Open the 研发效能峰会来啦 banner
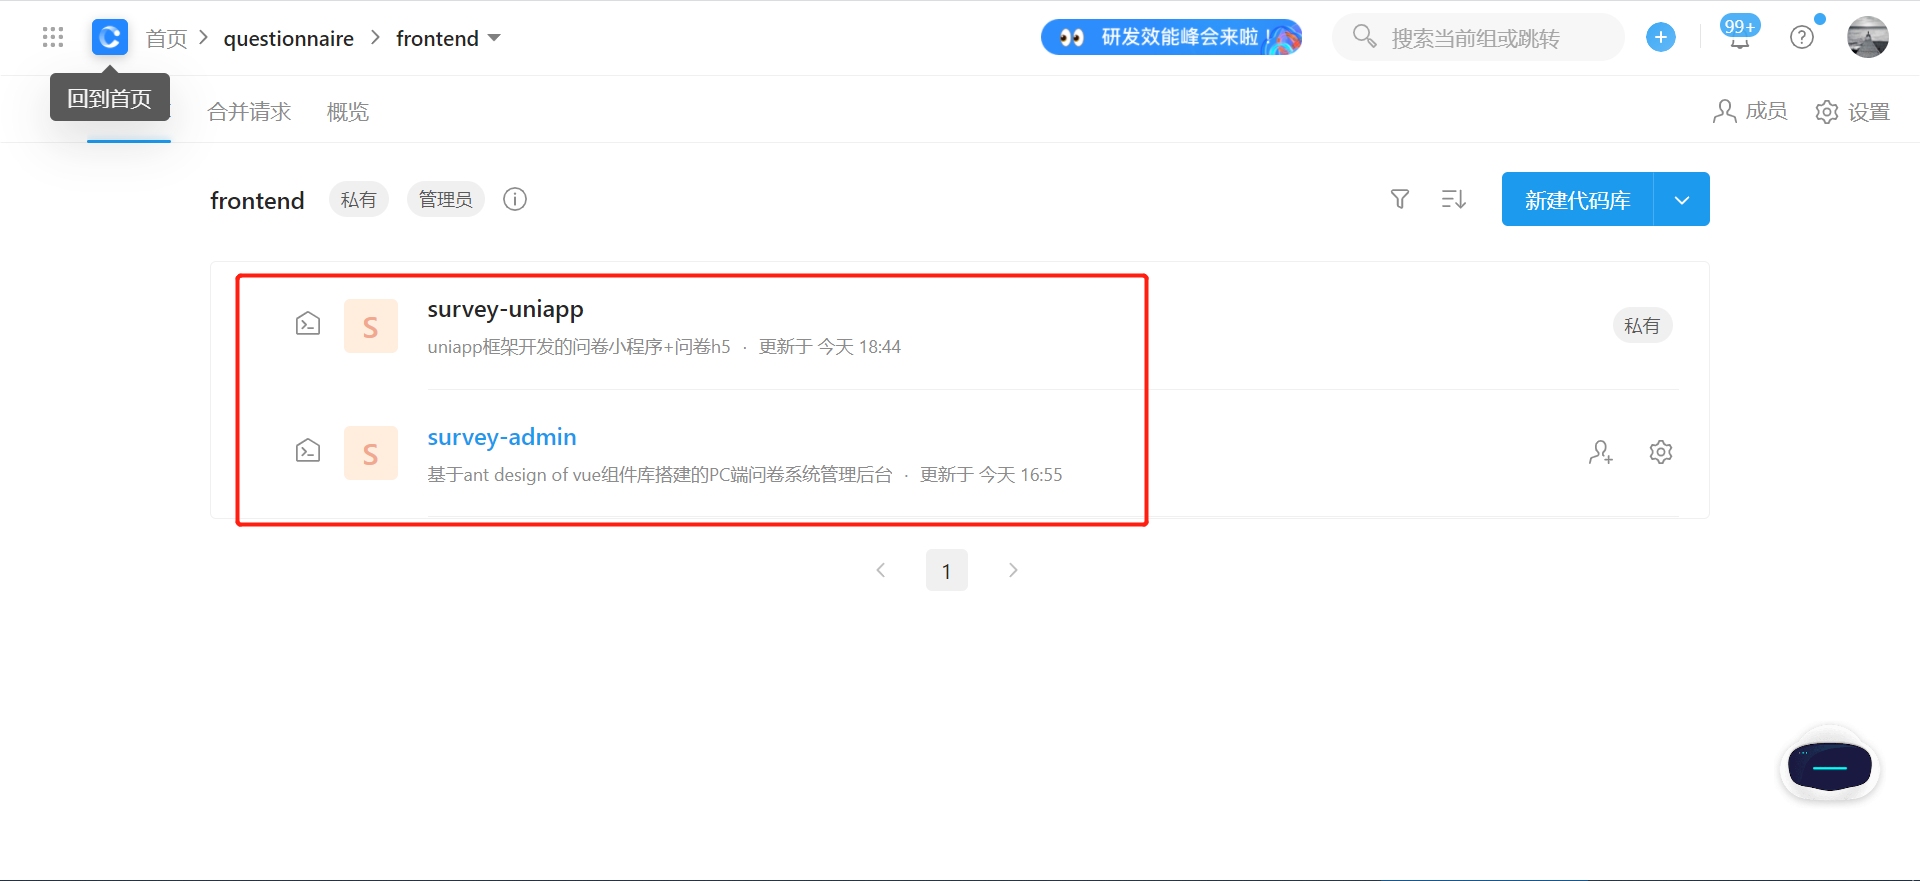This screenshot has height=881, width=1920. coord(1171,38)
